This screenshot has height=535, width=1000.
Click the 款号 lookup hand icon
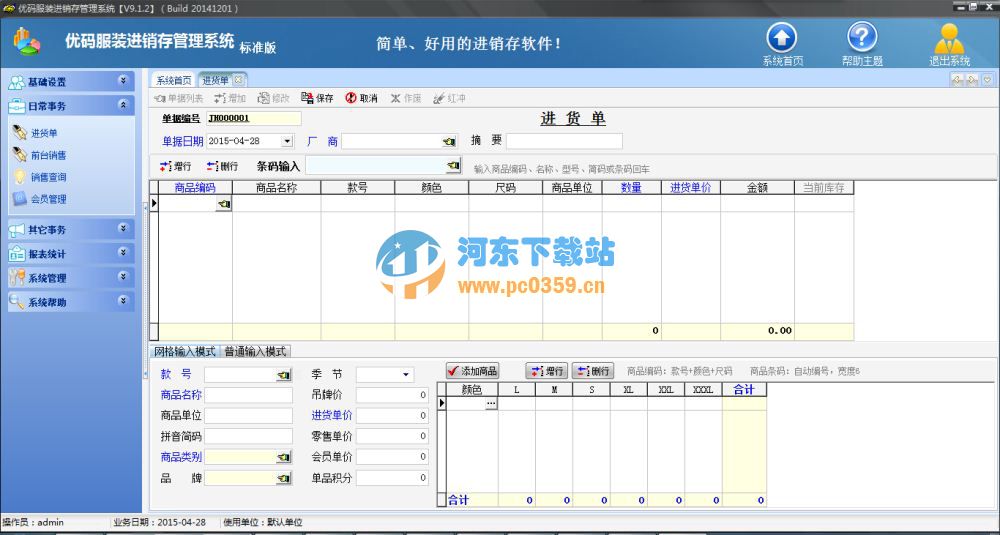[x=284, y=375]
